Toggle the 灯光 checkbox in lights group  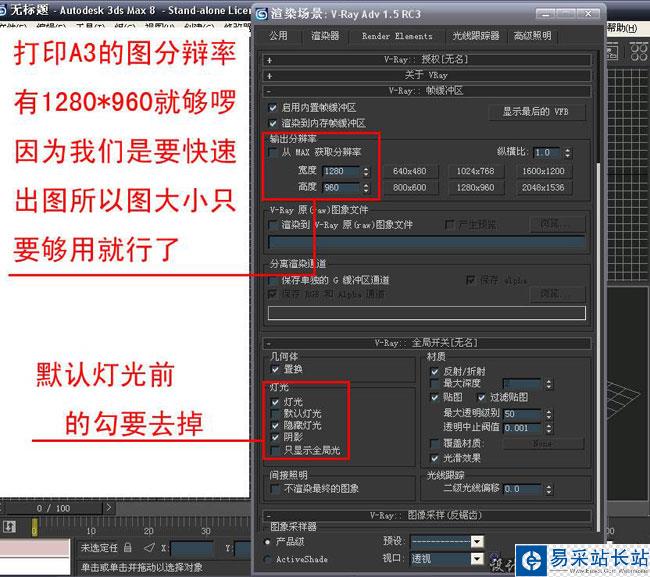click(275, 402)
